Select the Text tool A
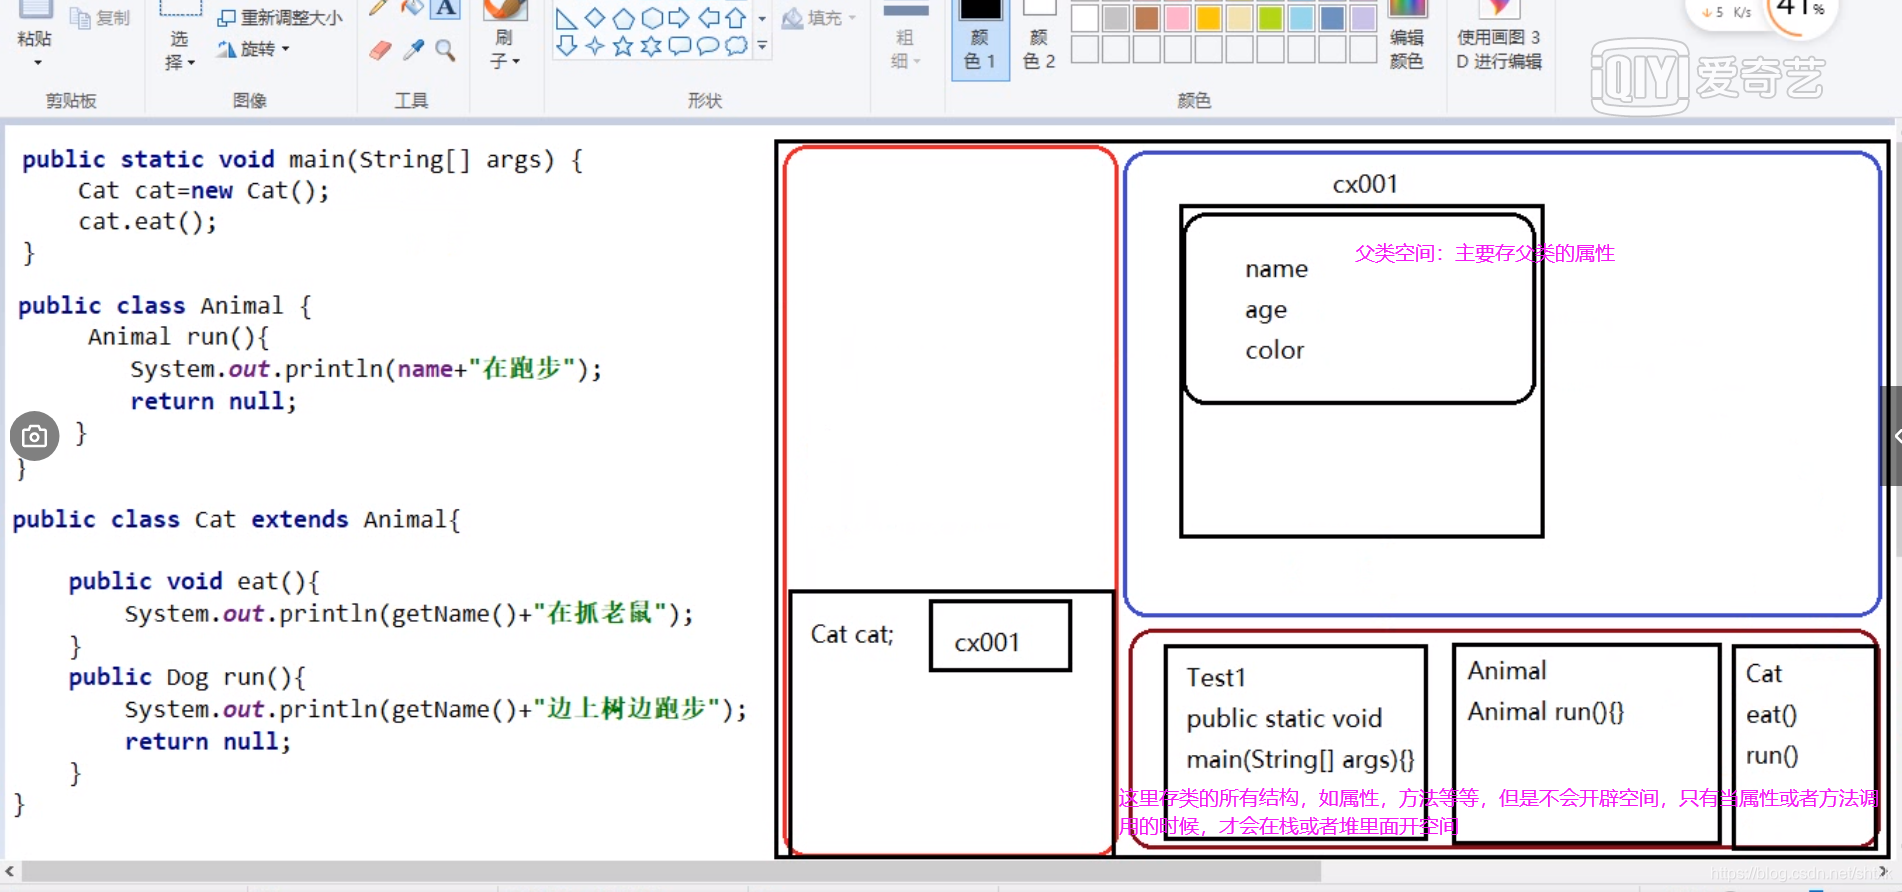1902x892 pixels. pos(446,9)
